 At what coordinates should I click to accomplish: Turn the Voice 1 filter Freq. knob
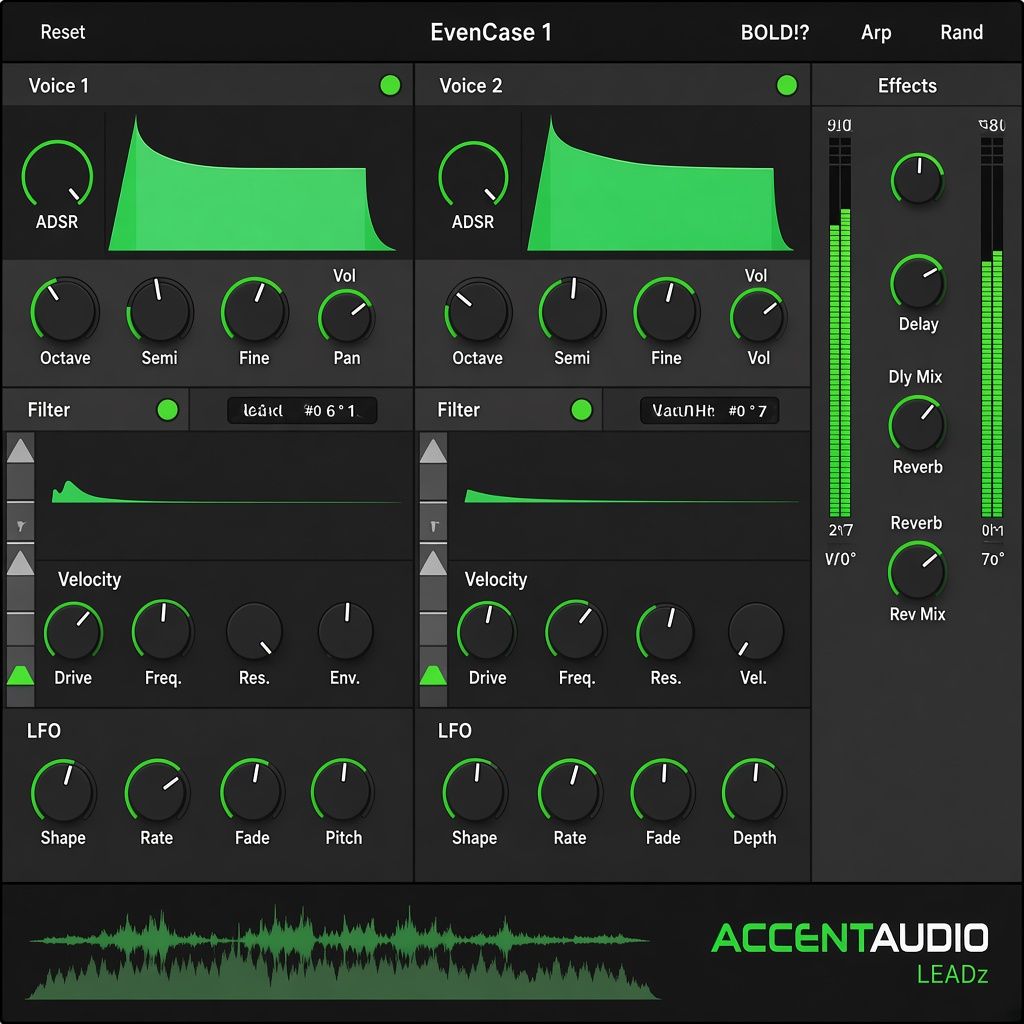click(x=163, y=630)
